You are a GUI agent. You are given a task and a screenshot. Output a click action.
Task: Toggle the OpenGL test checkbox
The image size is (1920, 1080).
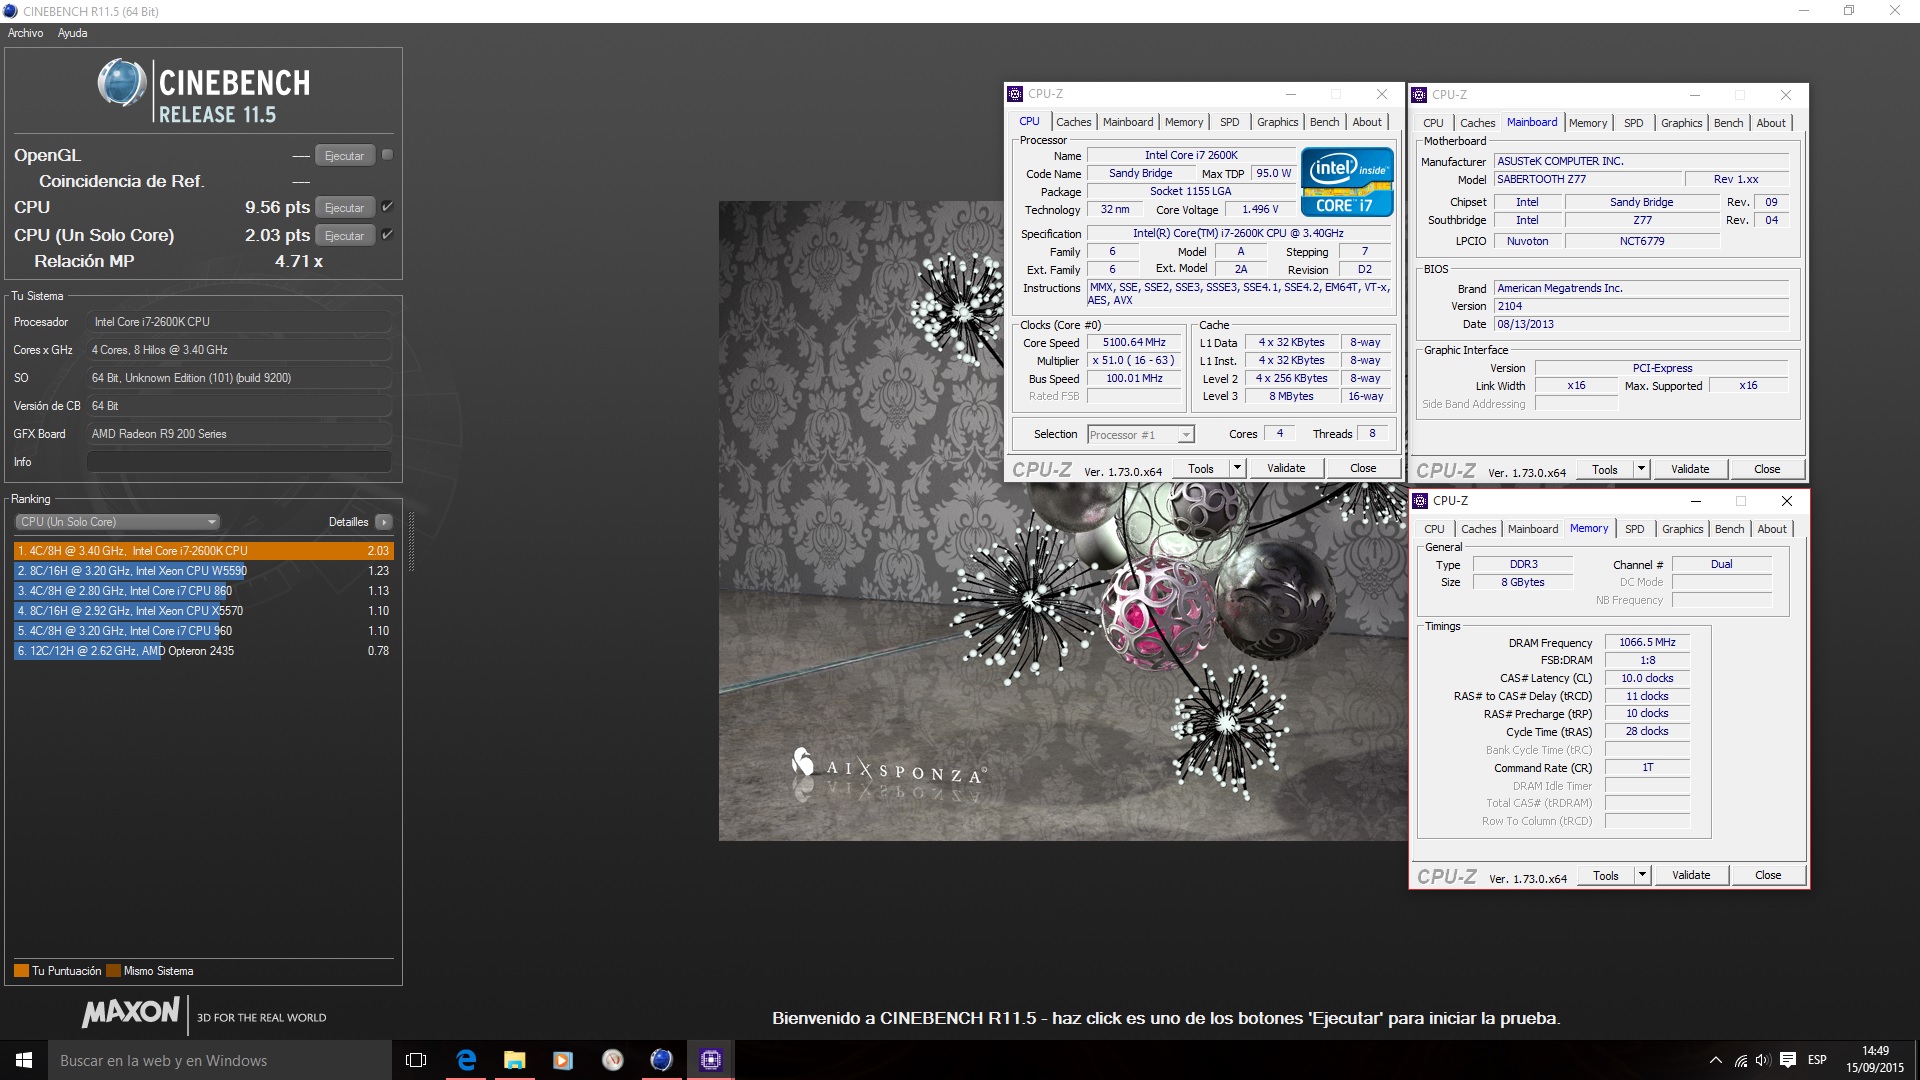387,155
